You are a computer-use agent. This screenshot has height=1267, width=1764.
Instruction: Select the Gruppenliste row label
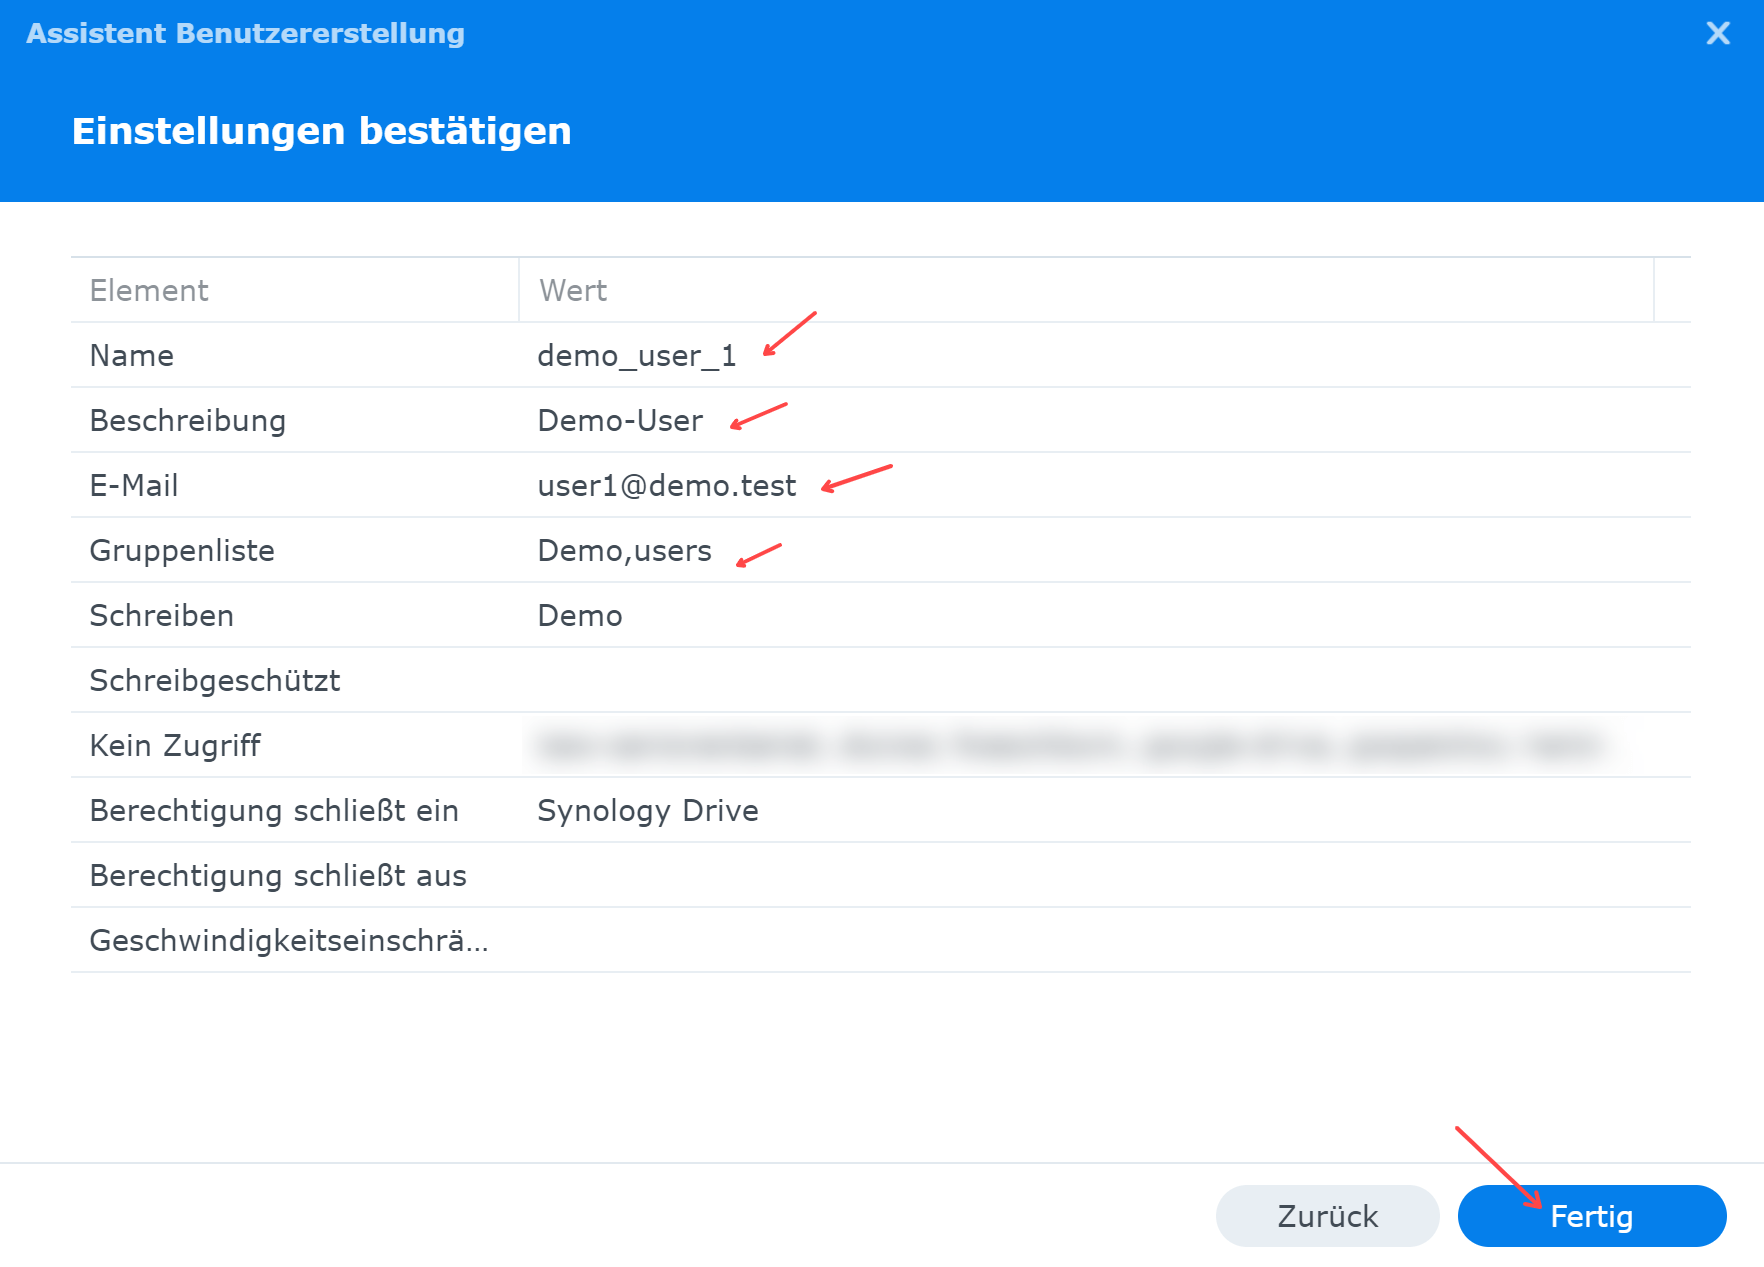point(182,551)
